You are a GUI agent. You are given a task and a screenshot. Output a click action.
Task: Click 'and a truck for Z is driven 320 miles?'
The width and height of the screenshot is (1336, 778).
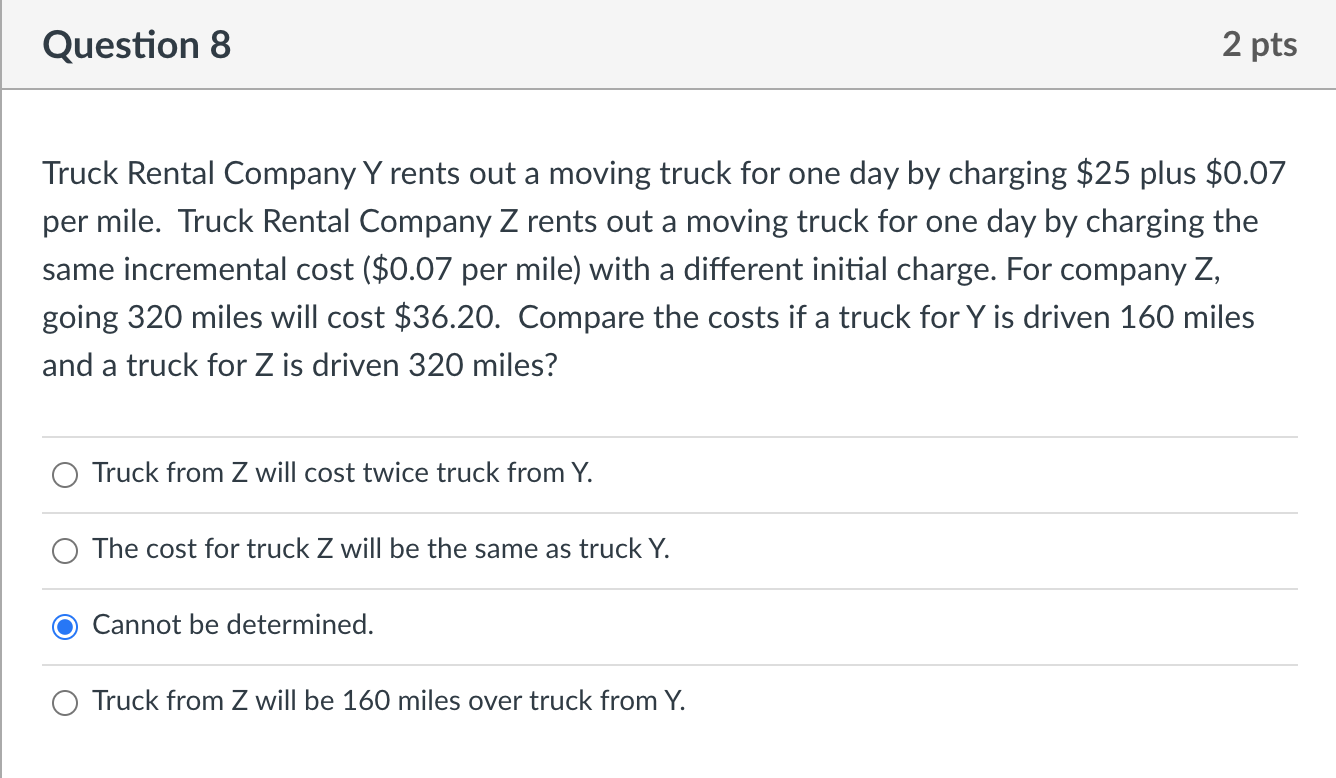click(300, 366)
